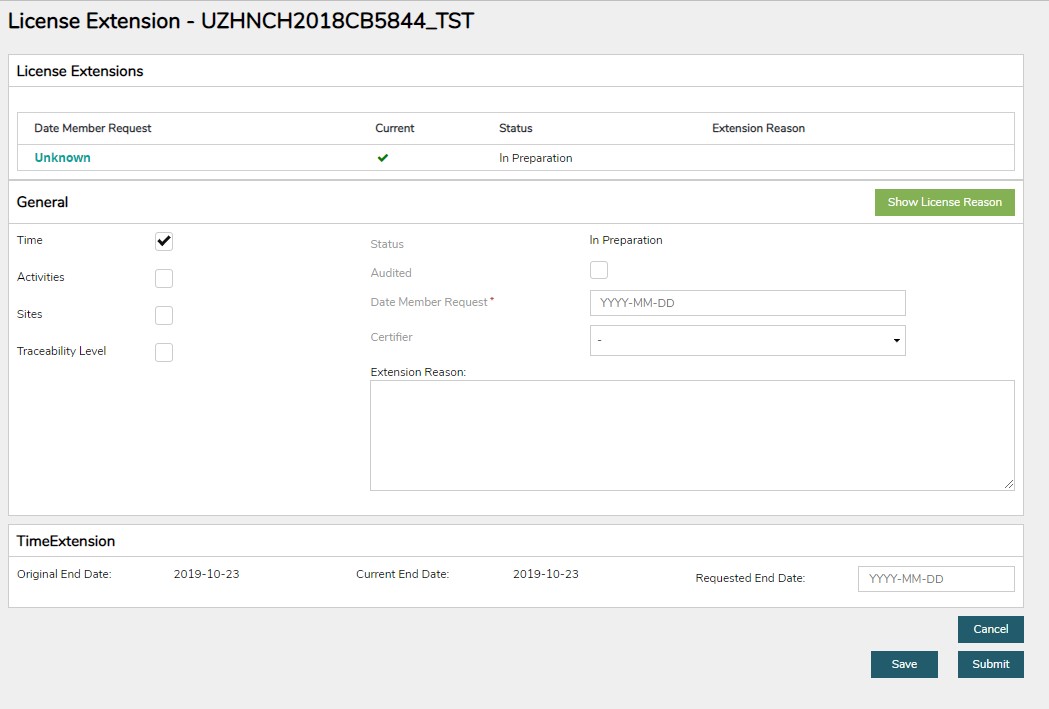This screenshot has height=709, width=1049.
Task: Submit the license extension form
Action: coord(990,664)
